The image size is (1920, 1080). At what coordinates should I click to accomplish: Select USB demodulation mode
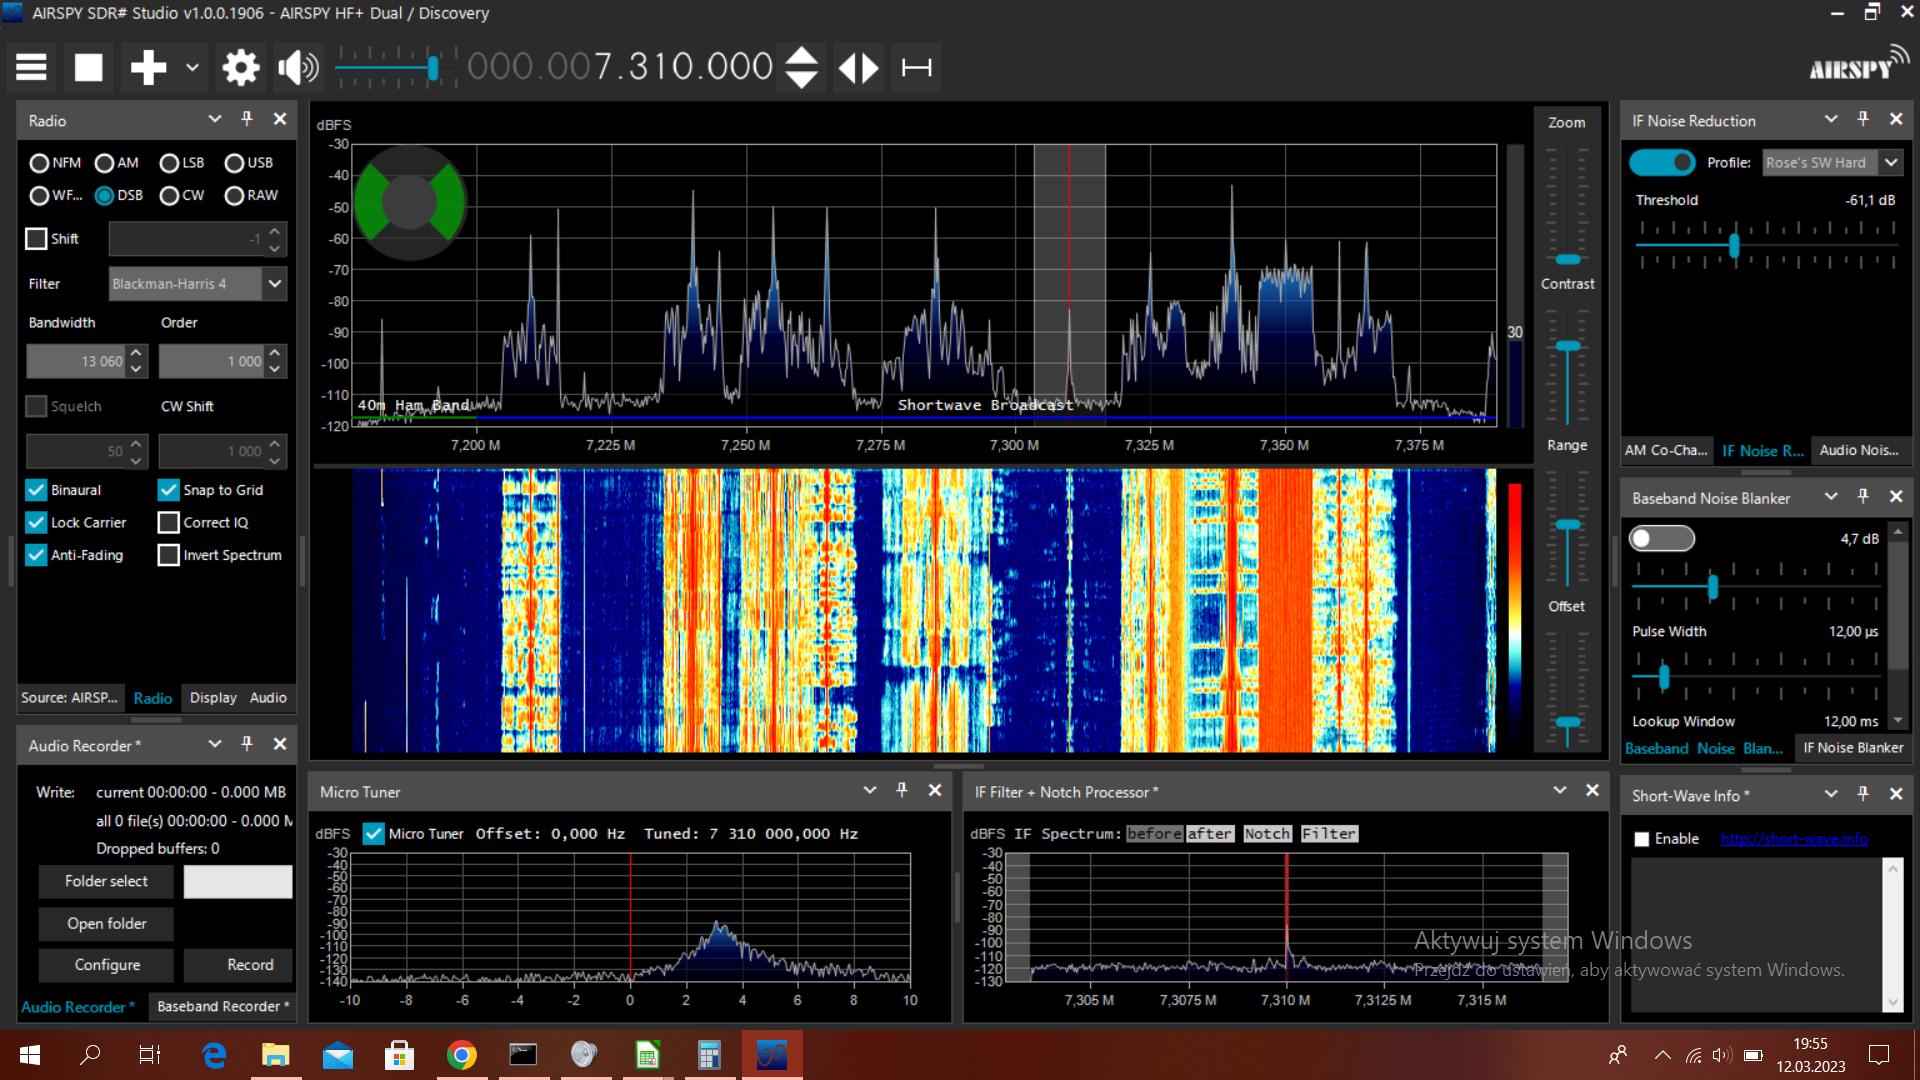coord(249,163)
